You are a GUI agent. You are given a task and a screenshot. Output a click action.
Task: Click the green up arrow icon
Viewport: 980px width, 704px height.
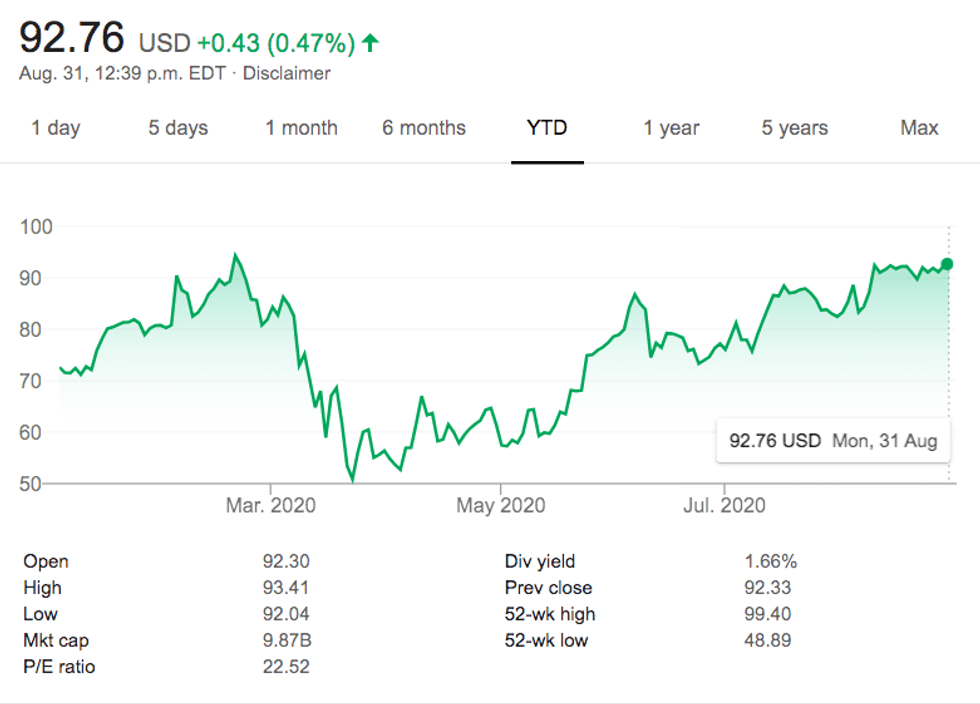pos(371,43)
